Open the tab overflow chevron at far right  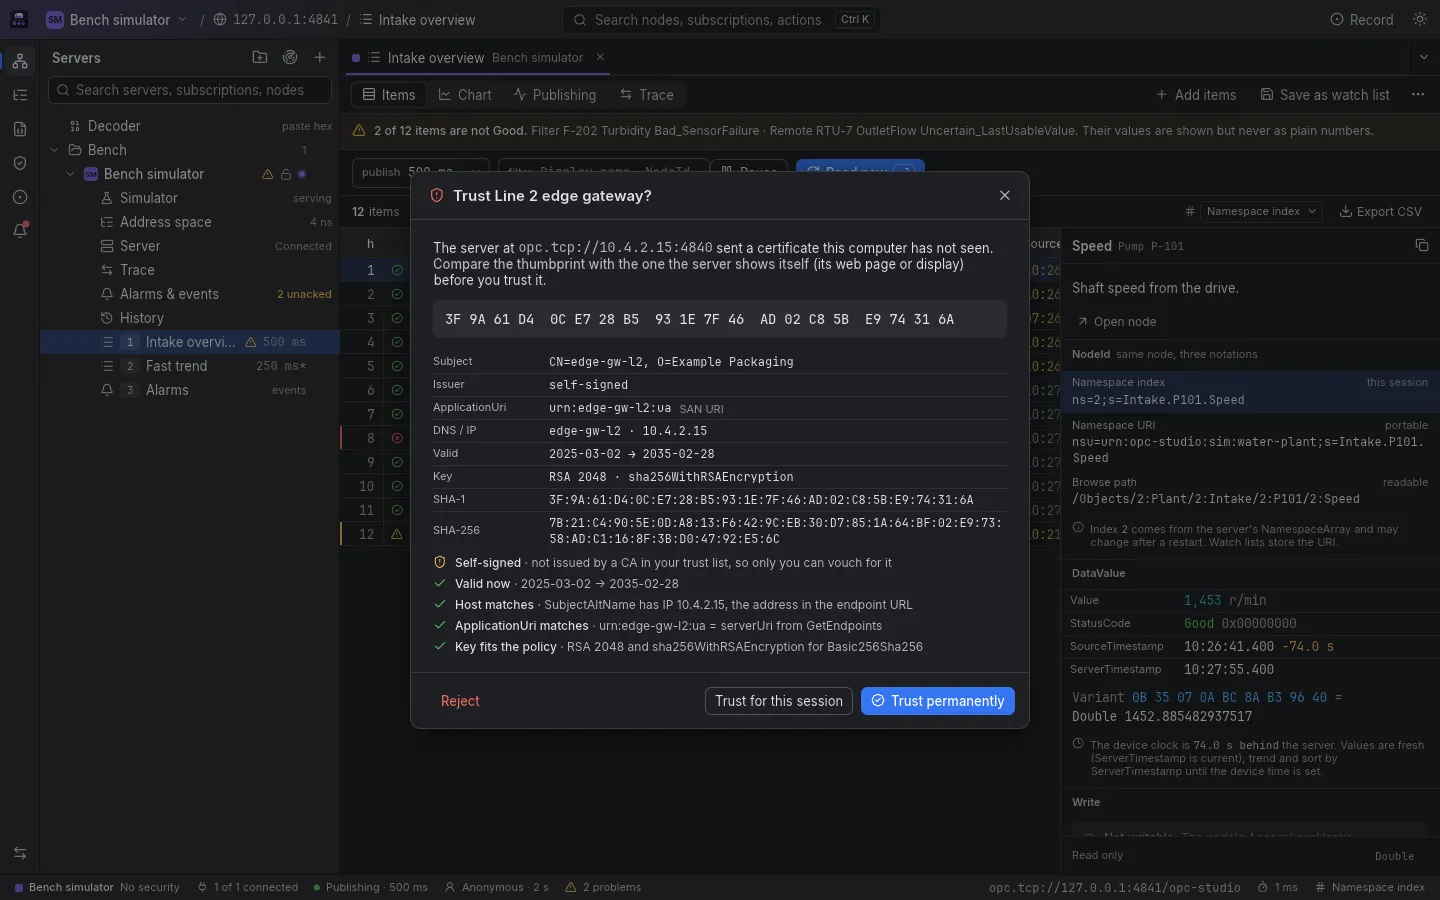click(x=1424, y=57)
